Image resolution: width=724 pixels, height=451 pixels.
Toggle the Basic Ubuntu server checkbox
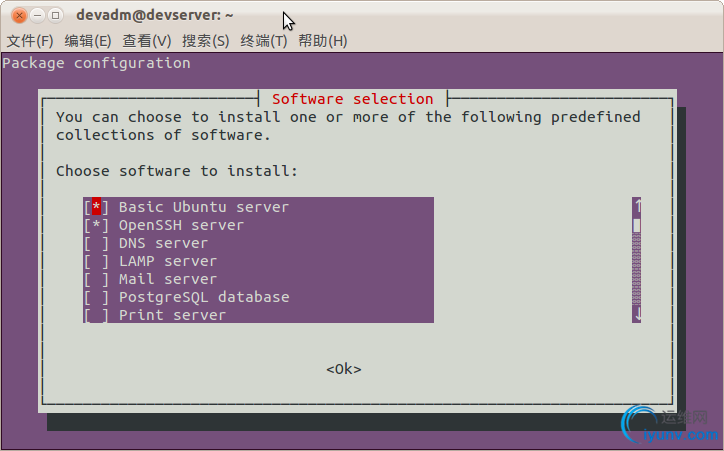click(96, 207)
